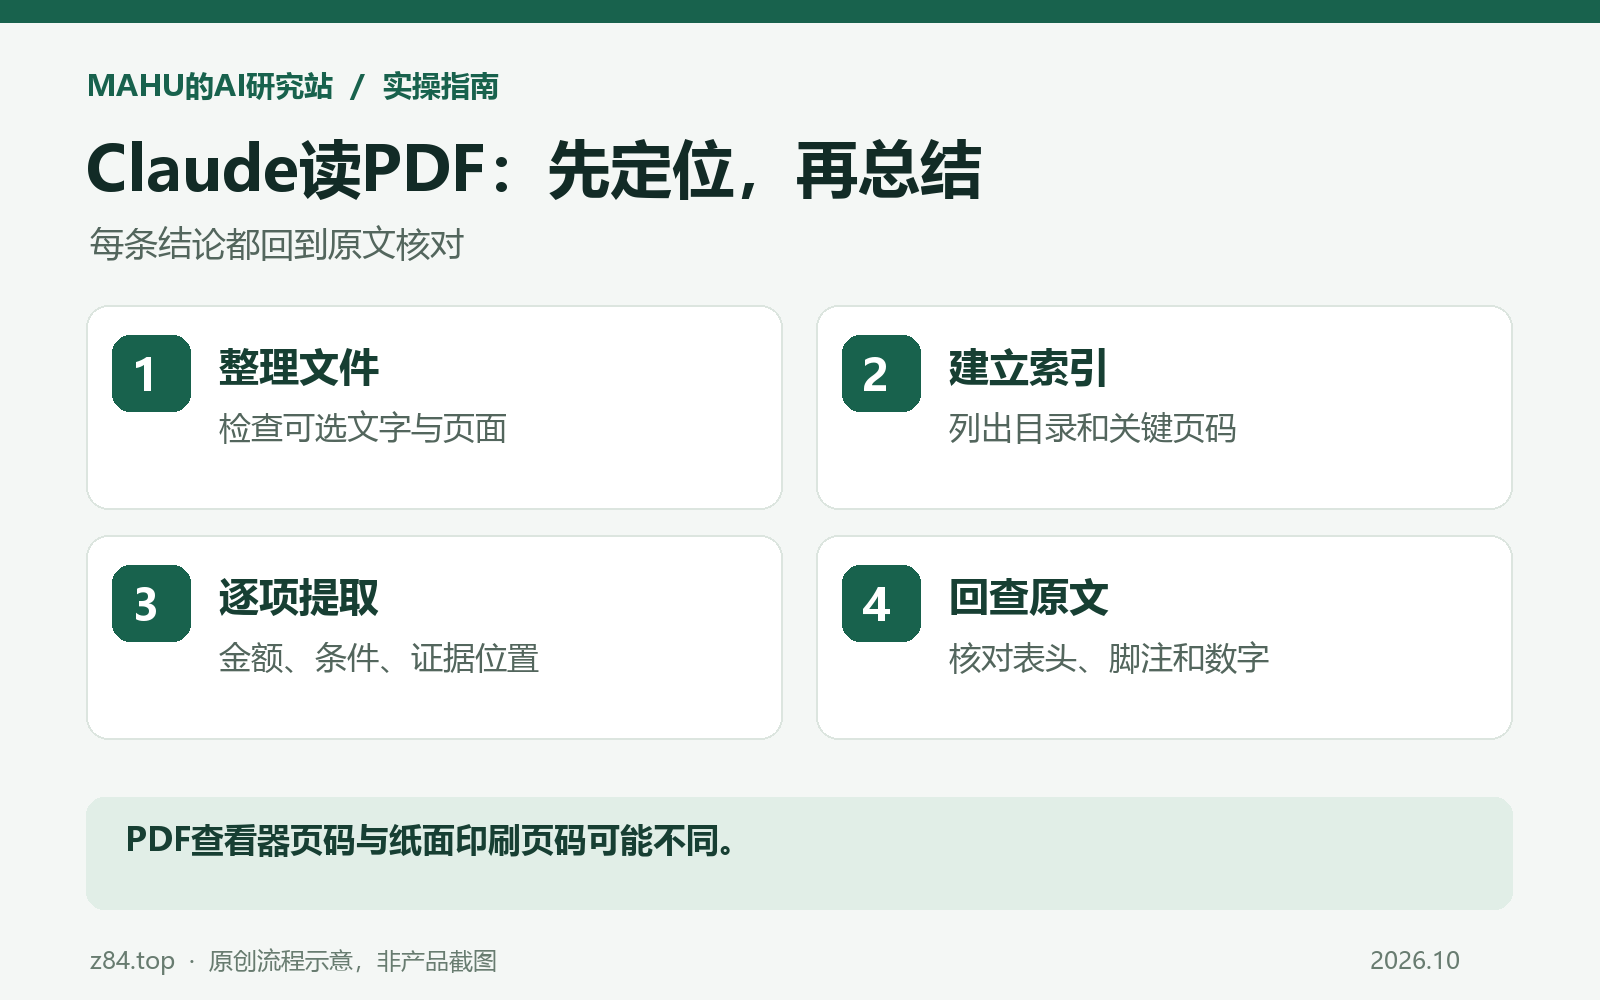Image resolution: width=1600 pixels, height=1000 pixels.
Task: Click the 实操指南 breadcrumb text
Action: pyautogui.click(x=441, y=86)
